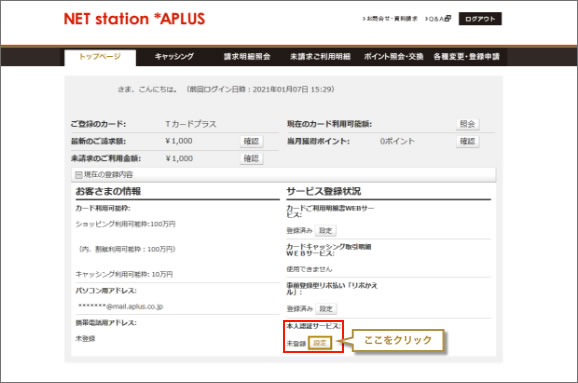Select 各種変更・登録申請 tab
578x383 pixels.
tap(466, 57)
